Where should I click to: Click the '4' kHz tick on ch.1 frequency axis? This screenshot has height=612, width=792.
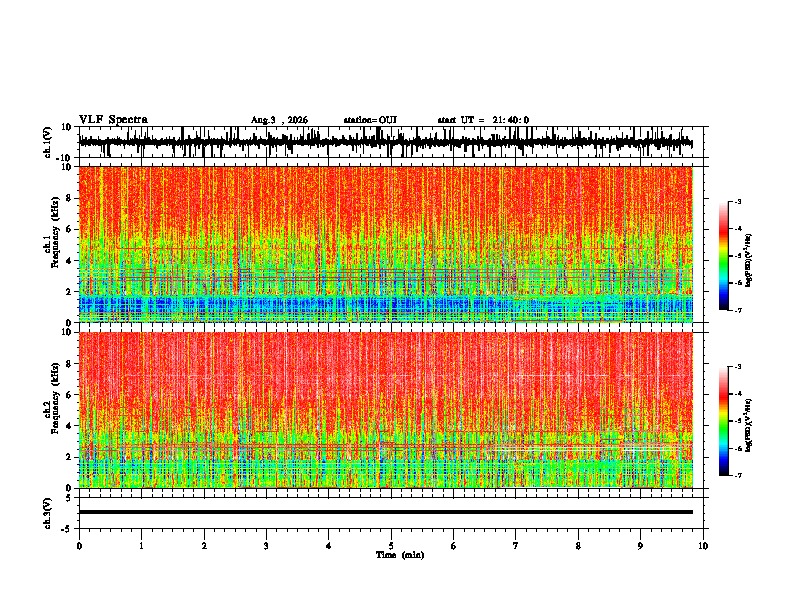click(x=69, y=261)
